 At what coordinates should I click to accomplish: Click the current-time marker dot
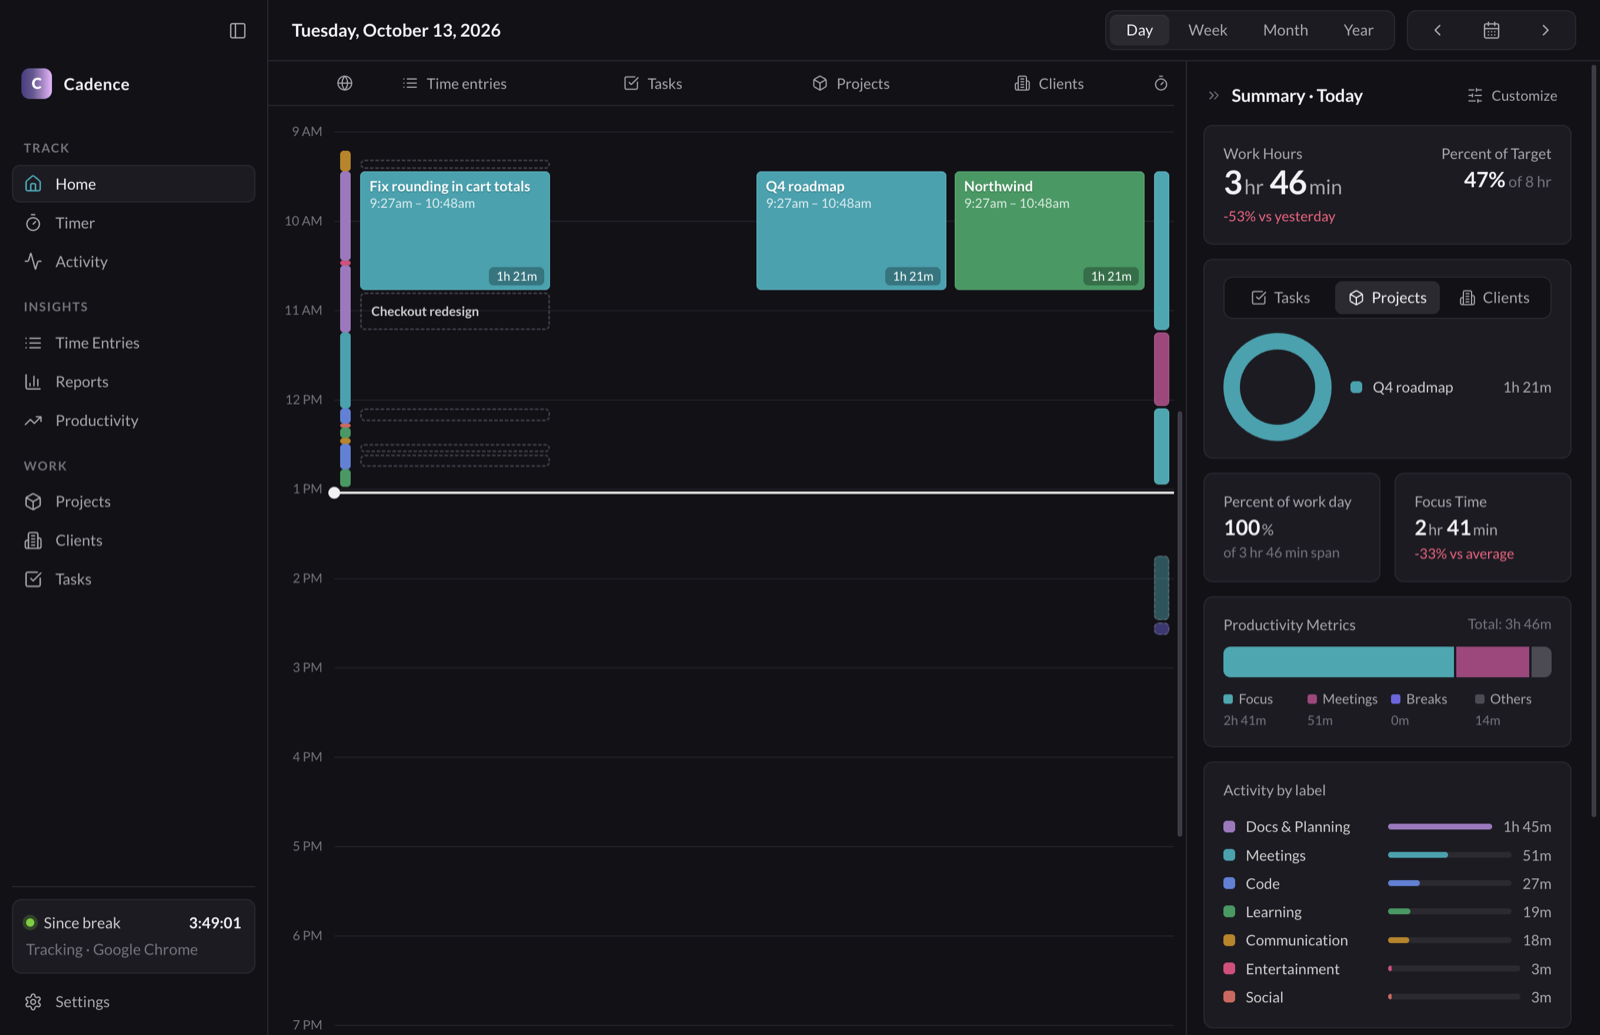(334, 493)
